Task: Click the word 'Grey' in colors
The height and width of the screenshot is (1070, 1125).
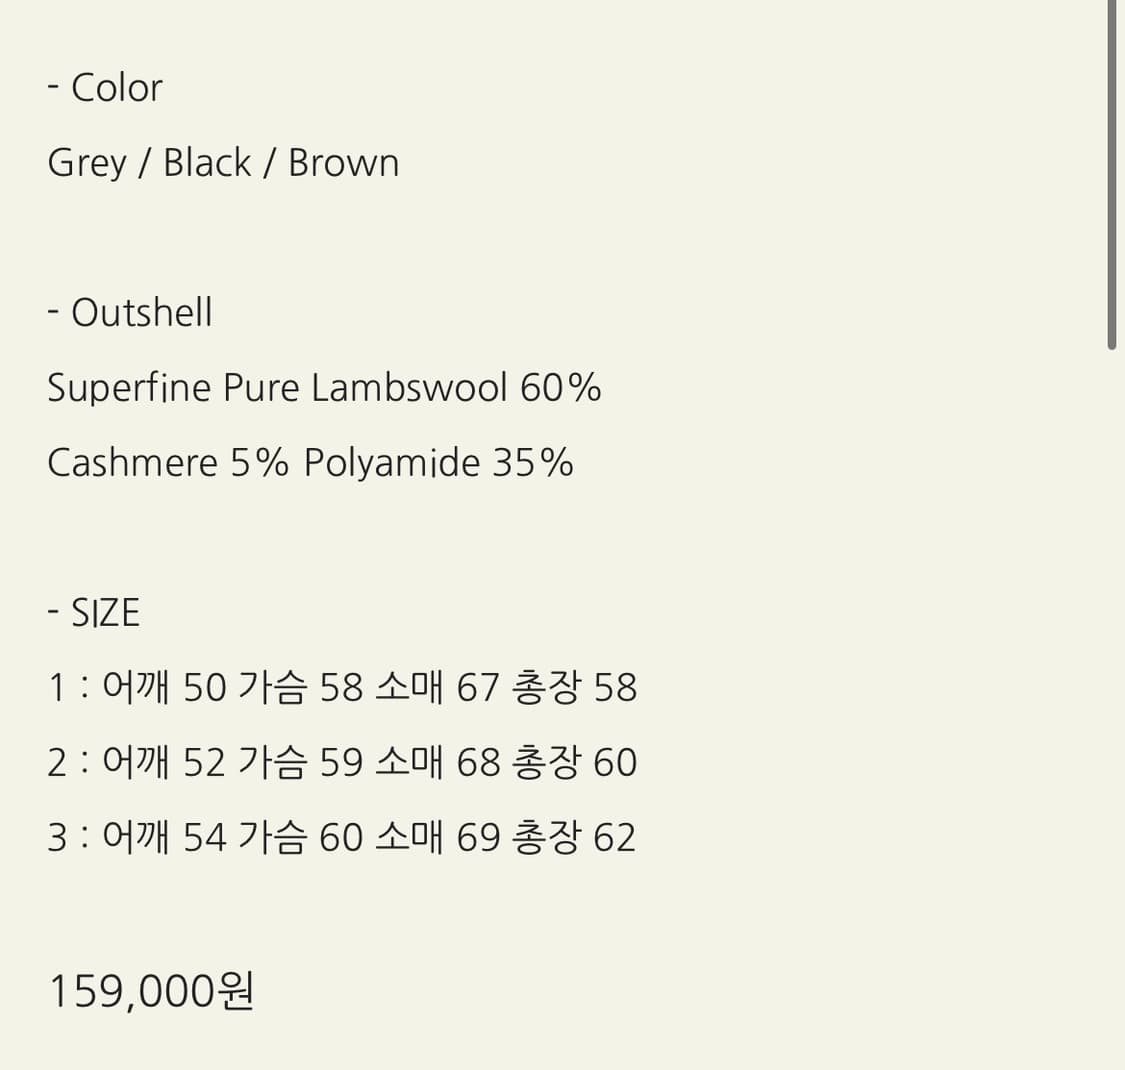Action: pos(87,164)
